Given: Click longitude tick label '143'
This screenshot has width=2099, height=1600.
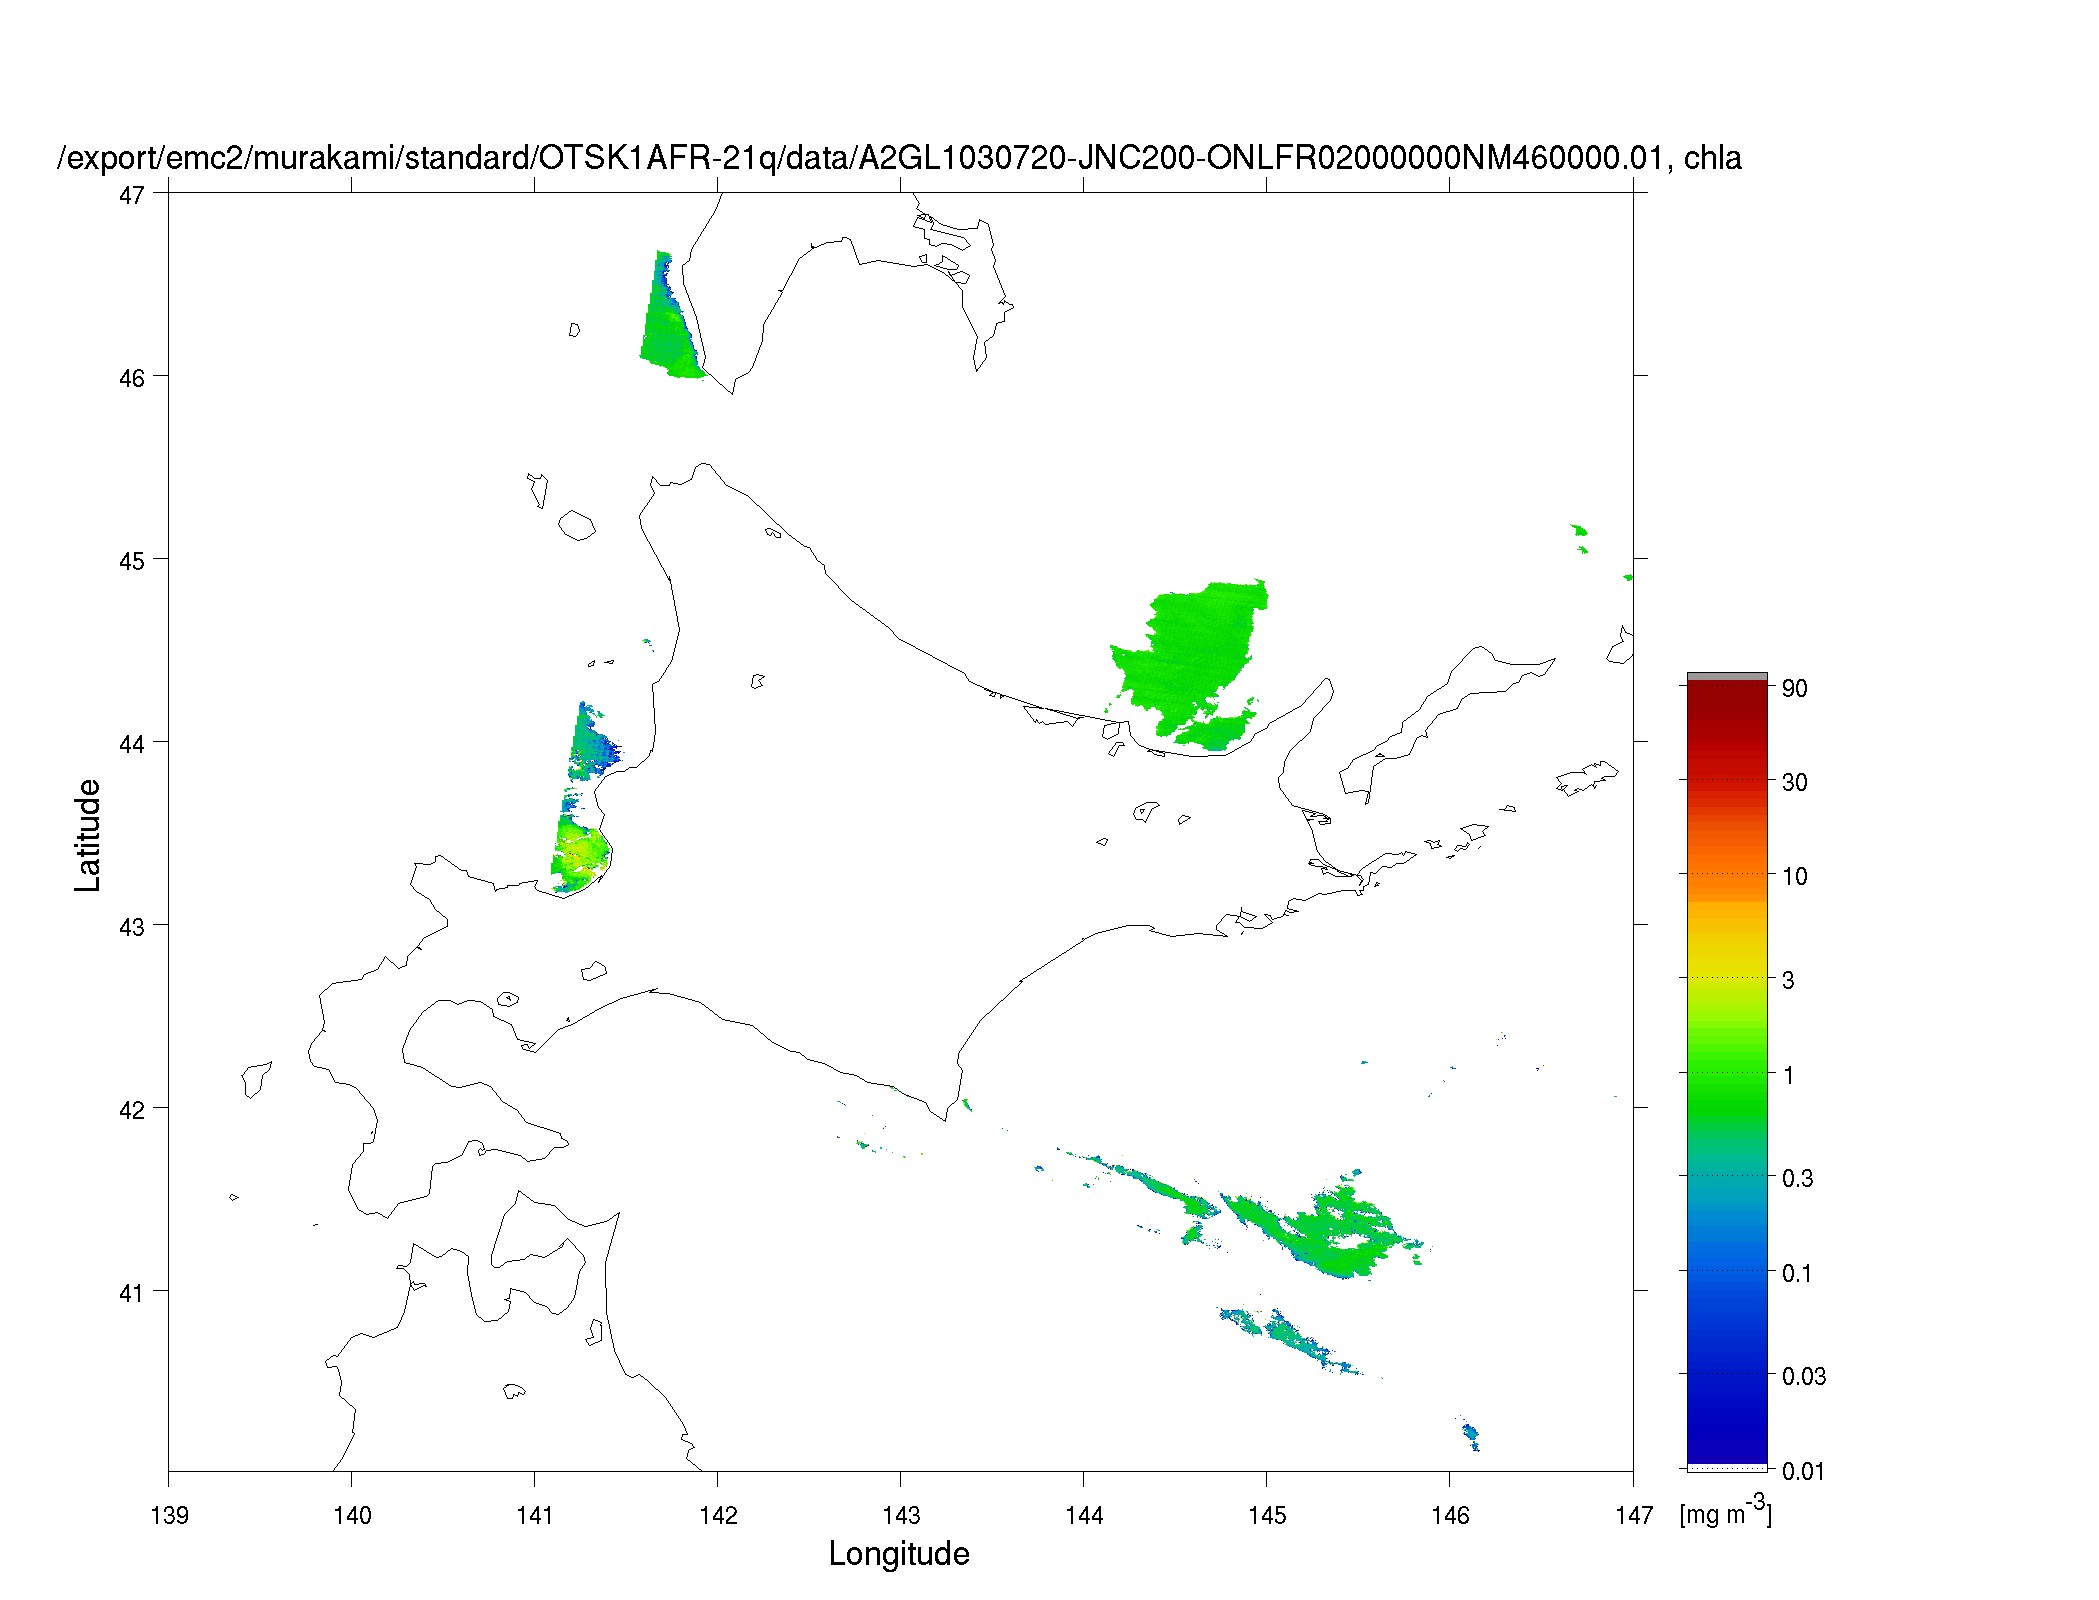Looking at the screenshot, I should (901, 1515).
